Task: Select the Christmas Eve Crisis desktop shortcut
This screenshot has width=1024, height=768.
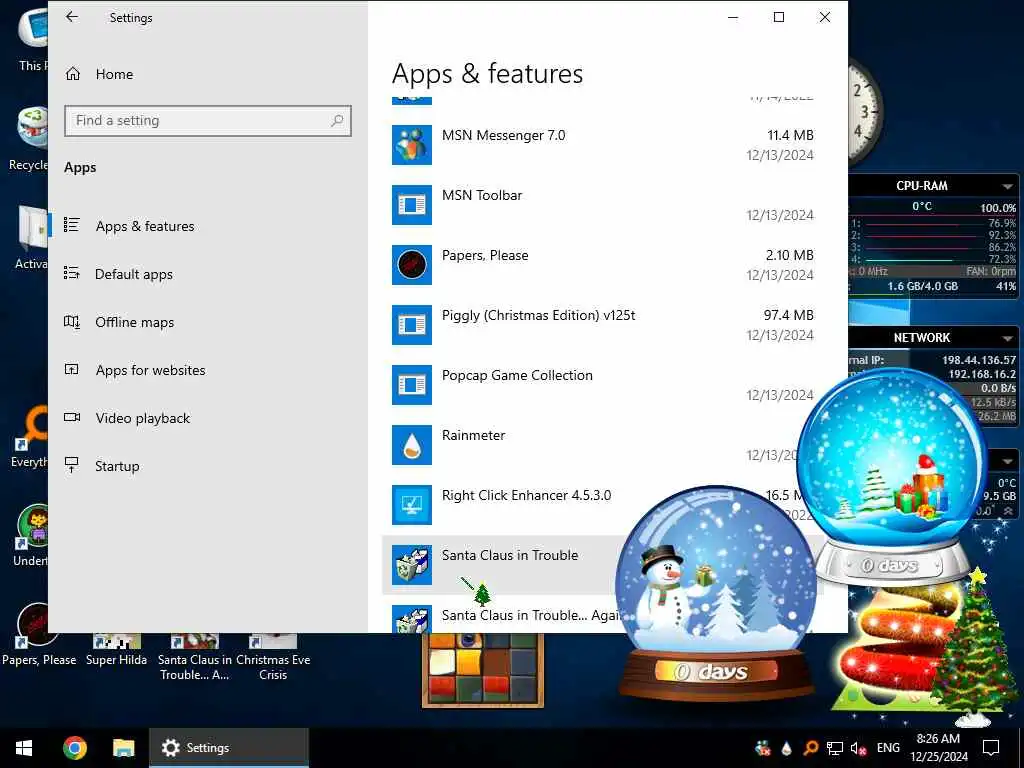Action: pyautogui.click(x=273, y=656)
